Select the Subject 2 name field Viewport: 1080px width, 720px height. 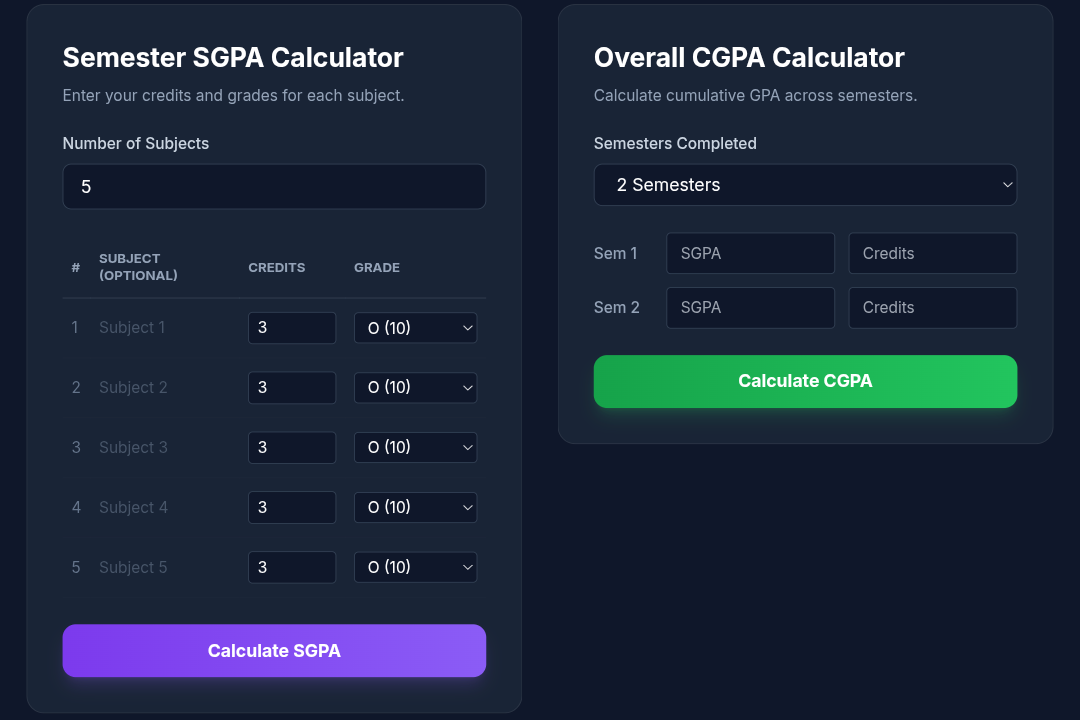click(x=165, y=388)
